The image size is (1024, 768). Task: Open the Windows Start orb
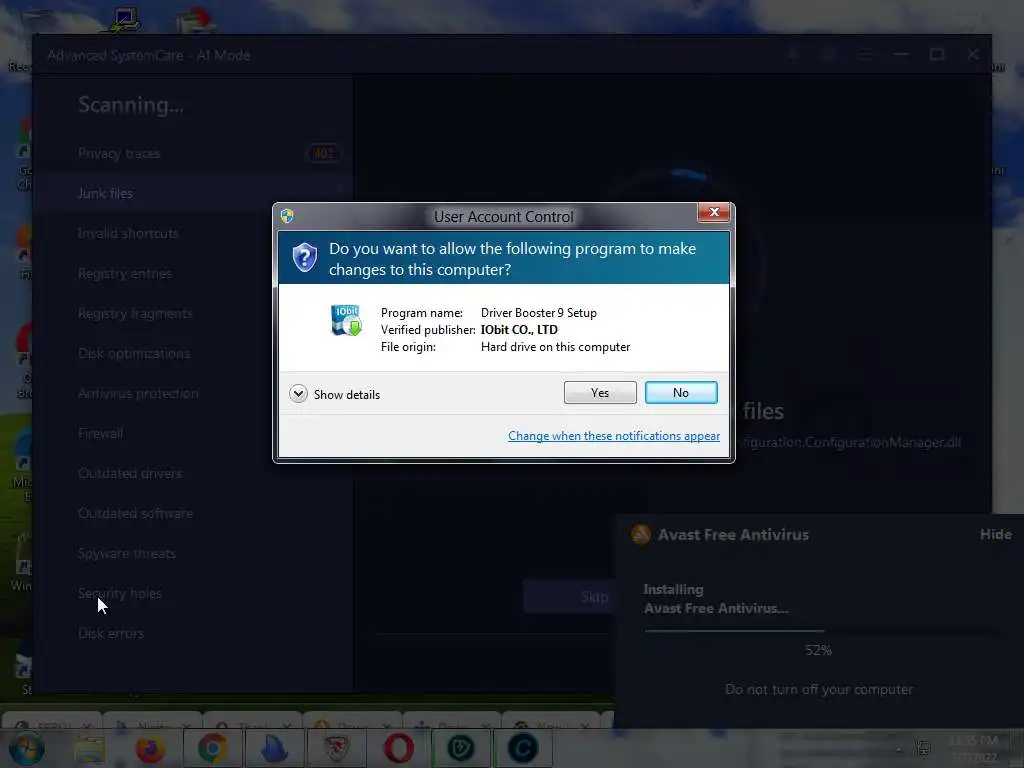pyautogui.click(x=27, y=748)
